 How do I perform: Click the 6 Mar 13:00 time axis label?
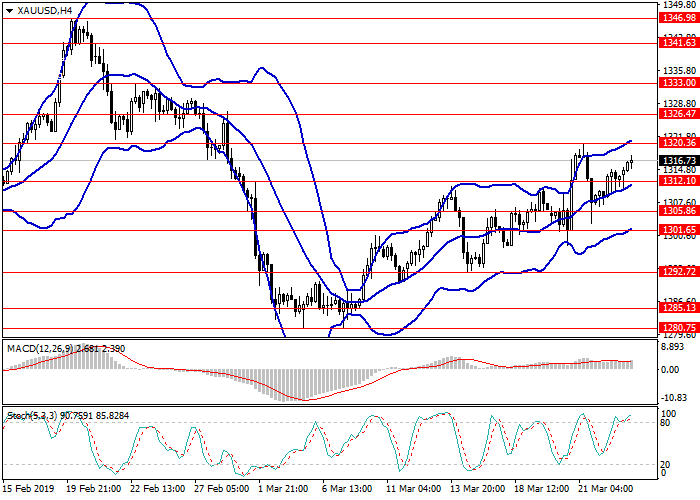pyautogui.click(x=345, y=489)
